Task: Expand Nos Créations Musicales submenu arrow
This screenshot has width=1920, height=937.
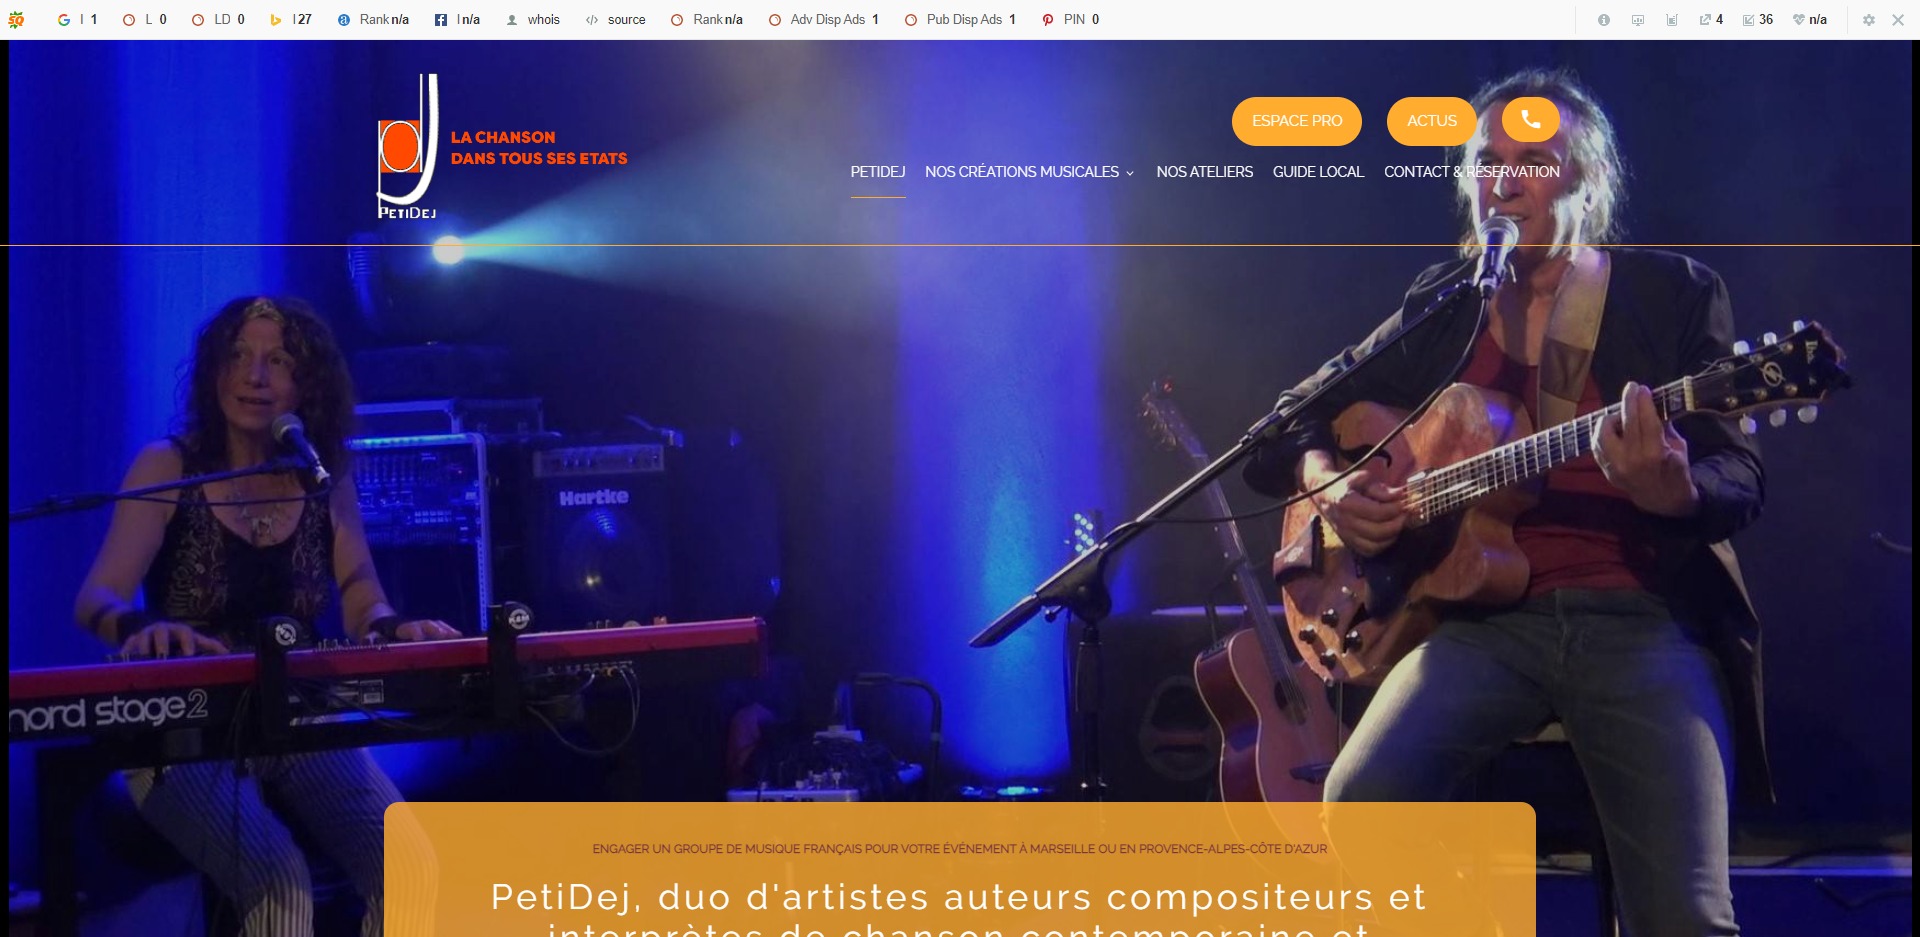Action: 1130,173
